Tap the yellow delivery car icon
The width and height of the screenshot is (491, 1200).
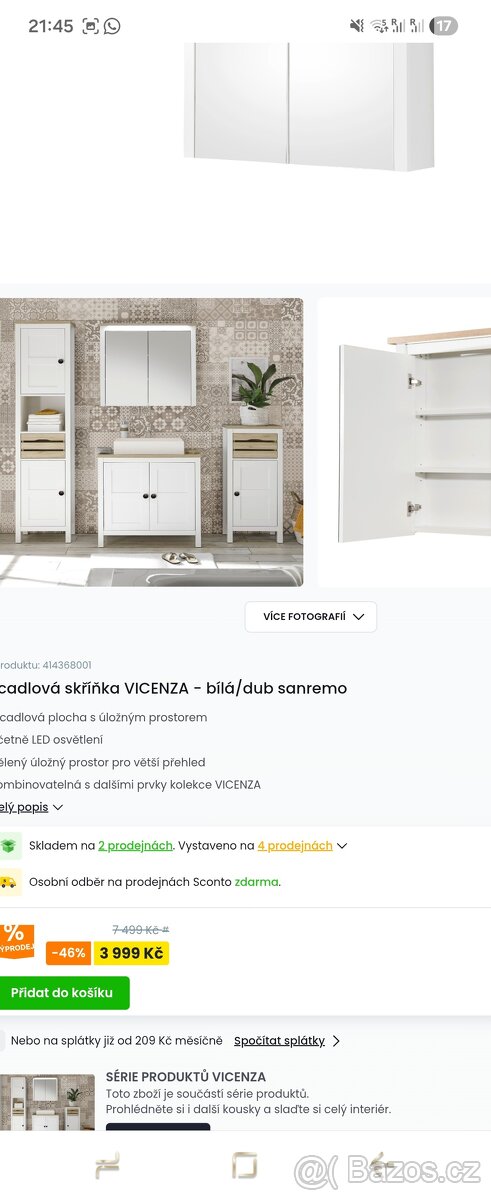pos(8,881)
